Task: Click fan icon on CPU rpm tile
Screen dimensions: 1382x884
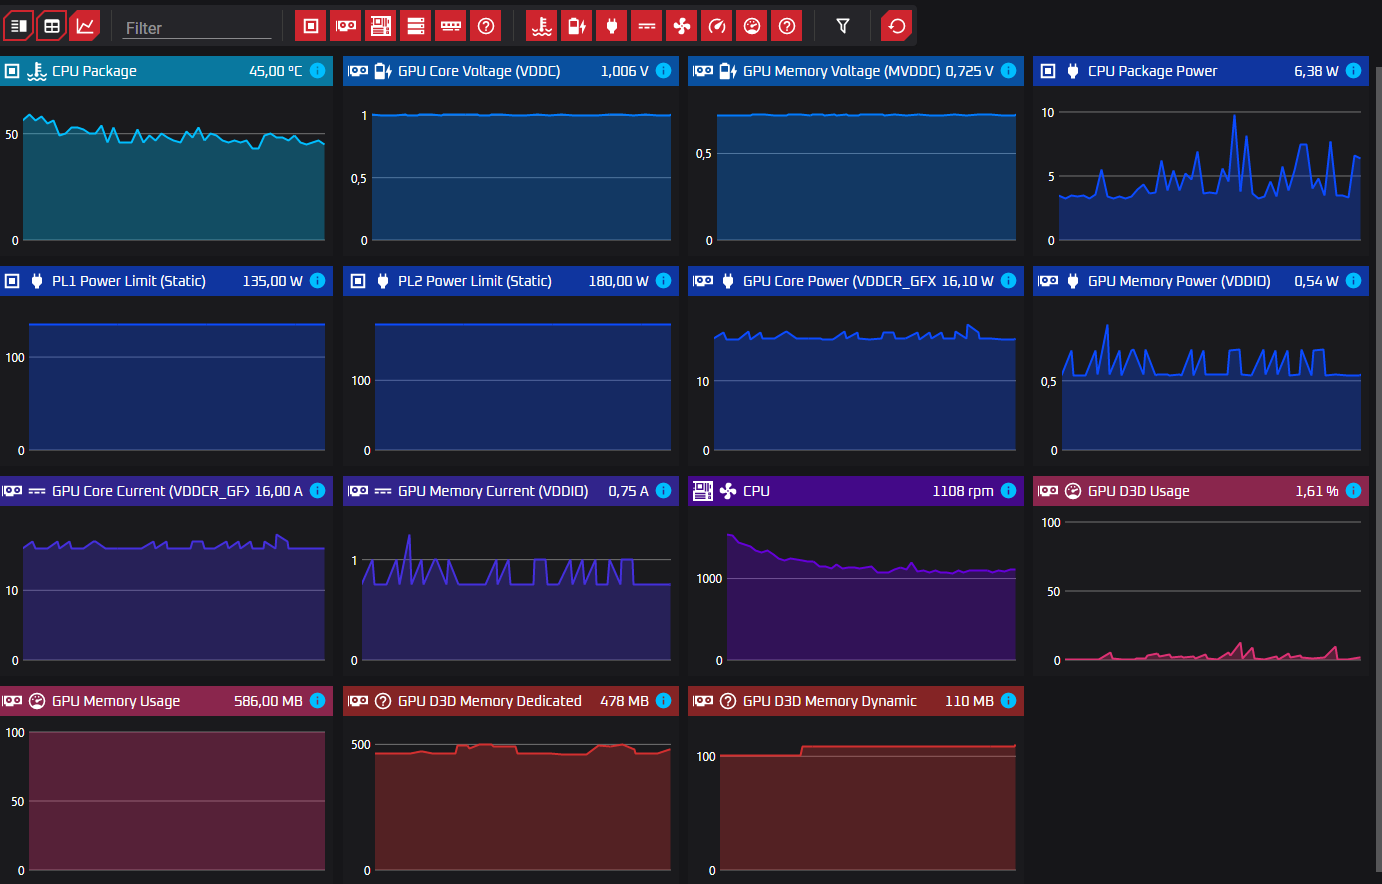Action: [728, 491]
